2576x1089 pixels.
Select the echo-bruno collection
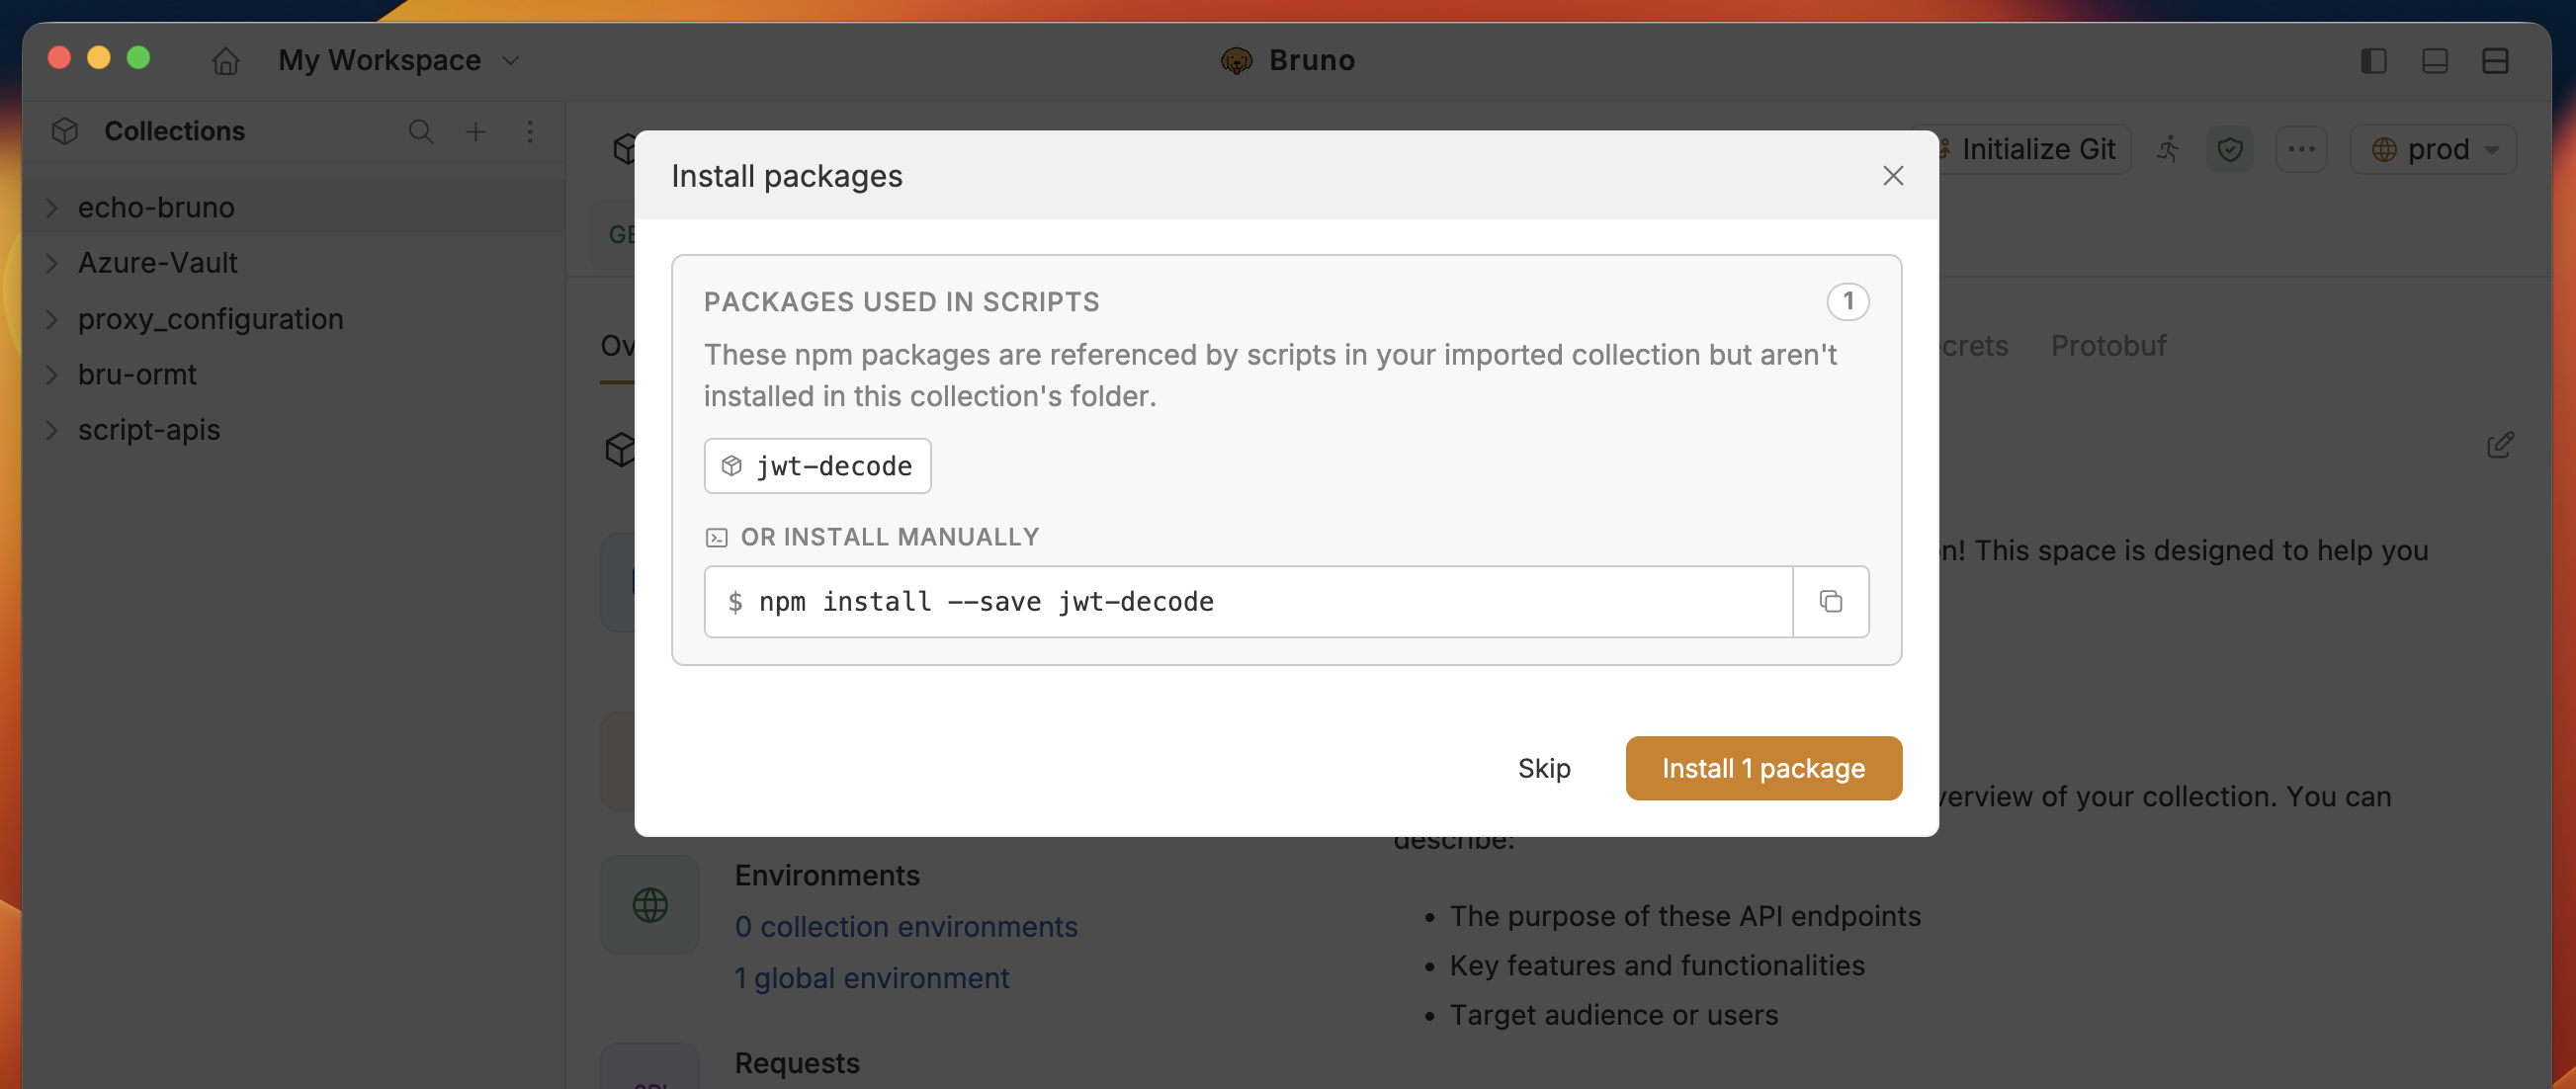[294, 207]
